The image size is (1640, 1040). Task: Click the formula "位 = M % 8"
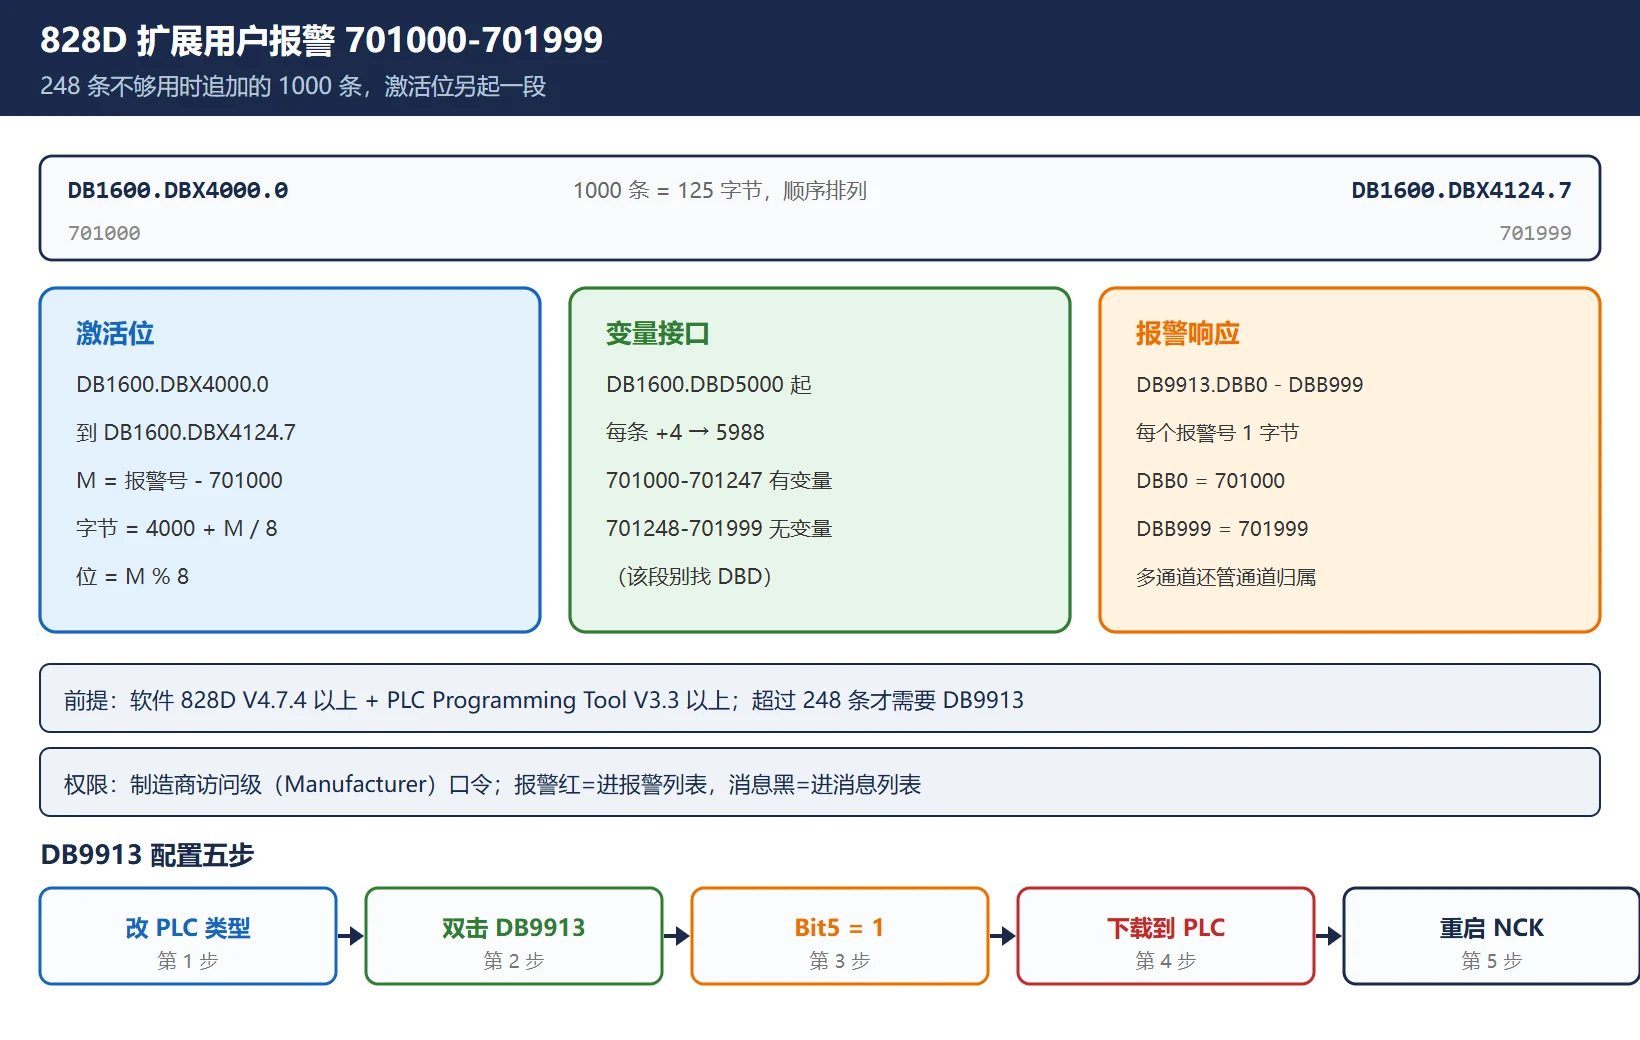click(132, 576)
